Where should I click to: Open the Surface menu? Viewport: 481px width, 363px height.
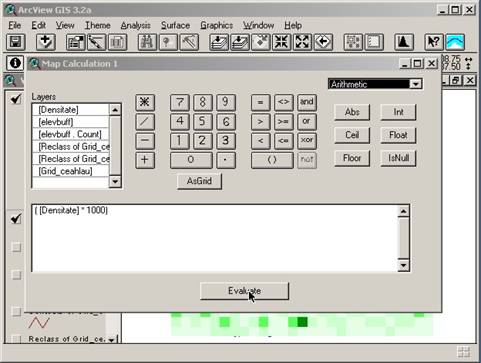[175, 25]
